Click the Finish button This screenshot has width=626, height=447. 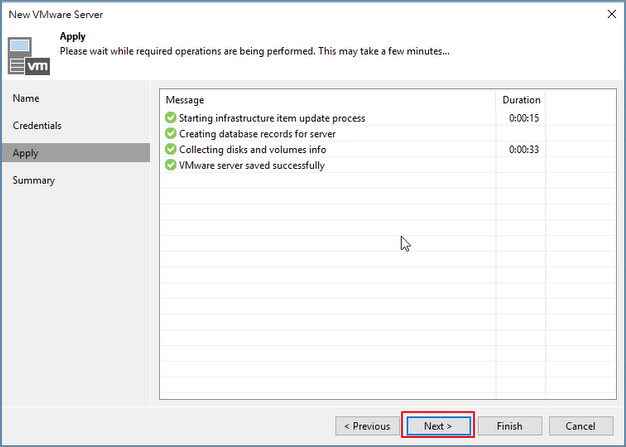[509, 426]
